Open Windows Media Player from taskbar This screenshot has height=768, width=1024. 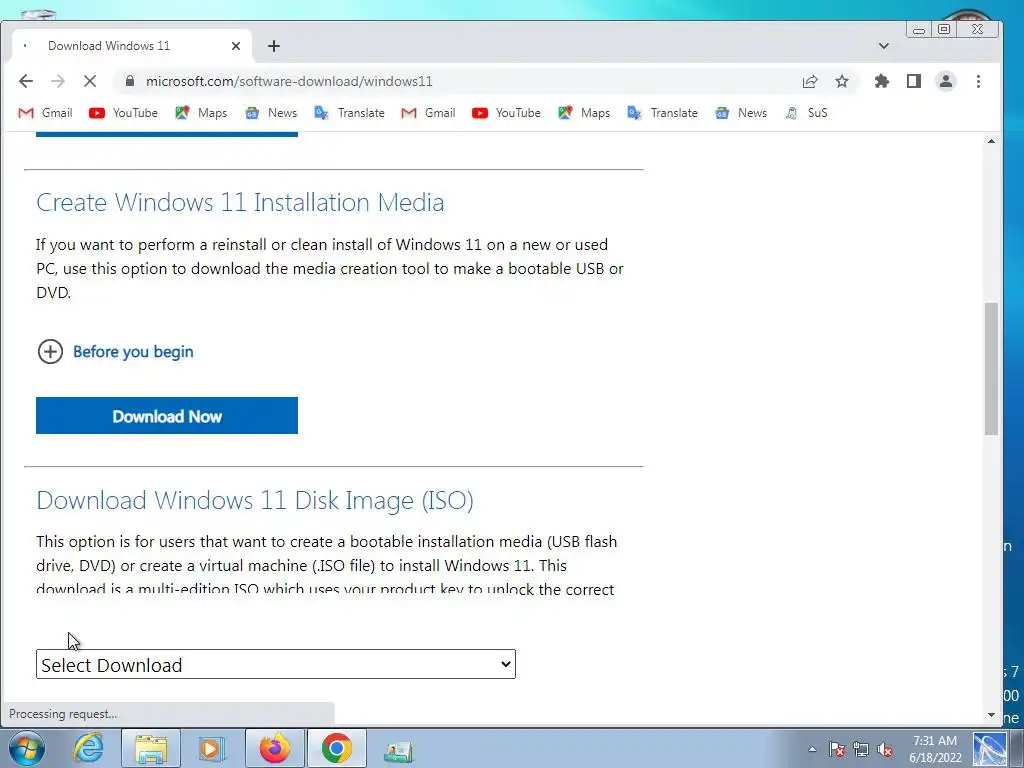(x=211, y=748)
